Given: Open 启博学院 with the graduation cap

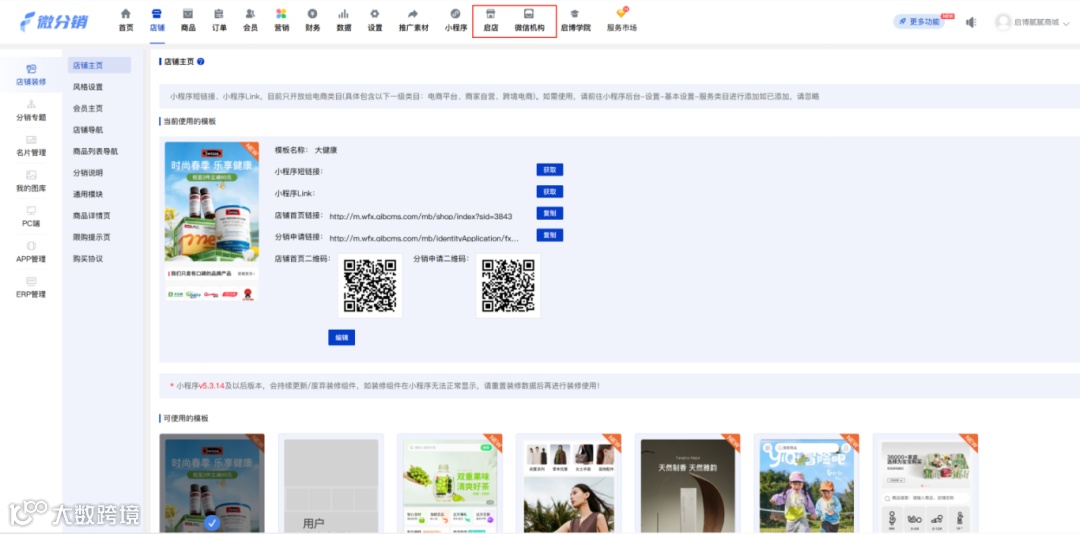Looking at the screenshot, I should (575, 20).
